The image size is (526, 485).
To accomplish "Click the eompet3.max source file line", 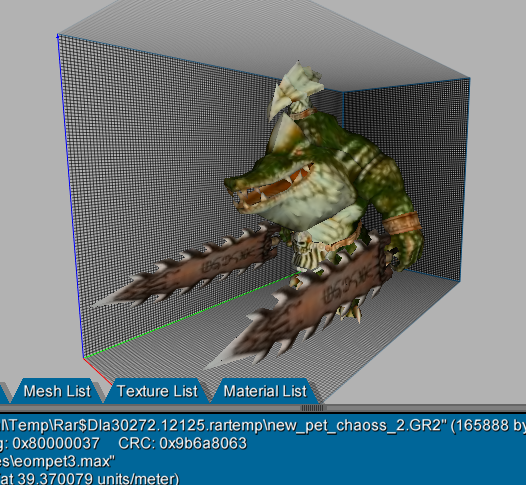I will click(x=57, y=462).
